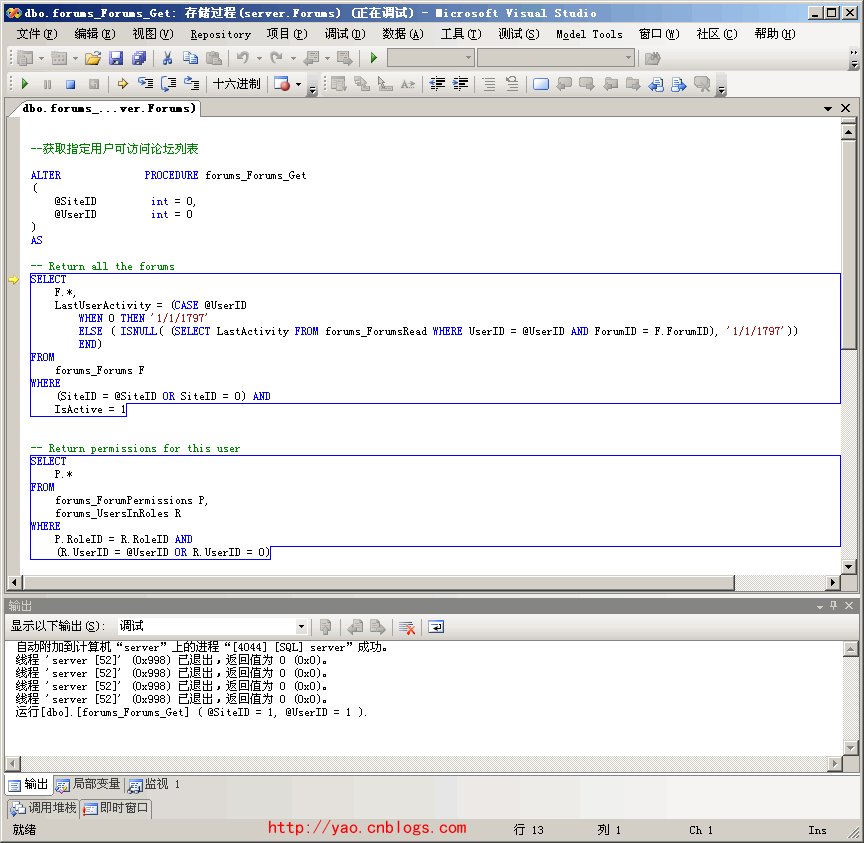
Task: Click the Cut scissors icon
Action: (x=167, y=59)
